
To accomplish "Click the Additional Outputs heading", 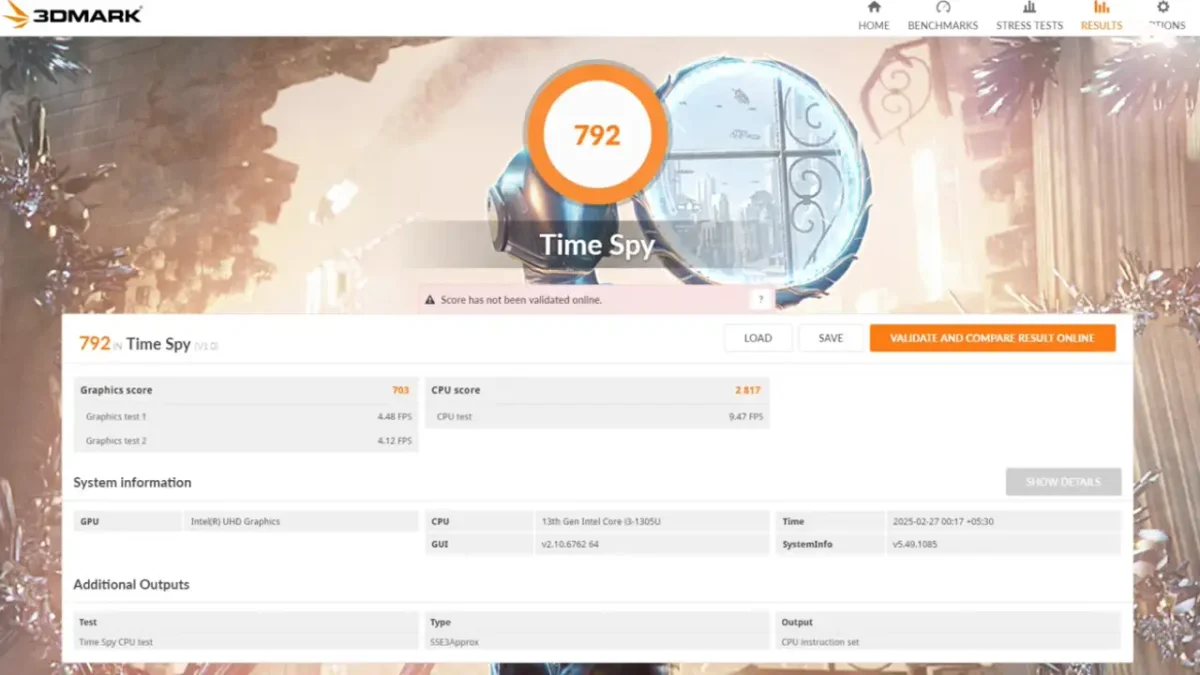I will tap(131, 584).
